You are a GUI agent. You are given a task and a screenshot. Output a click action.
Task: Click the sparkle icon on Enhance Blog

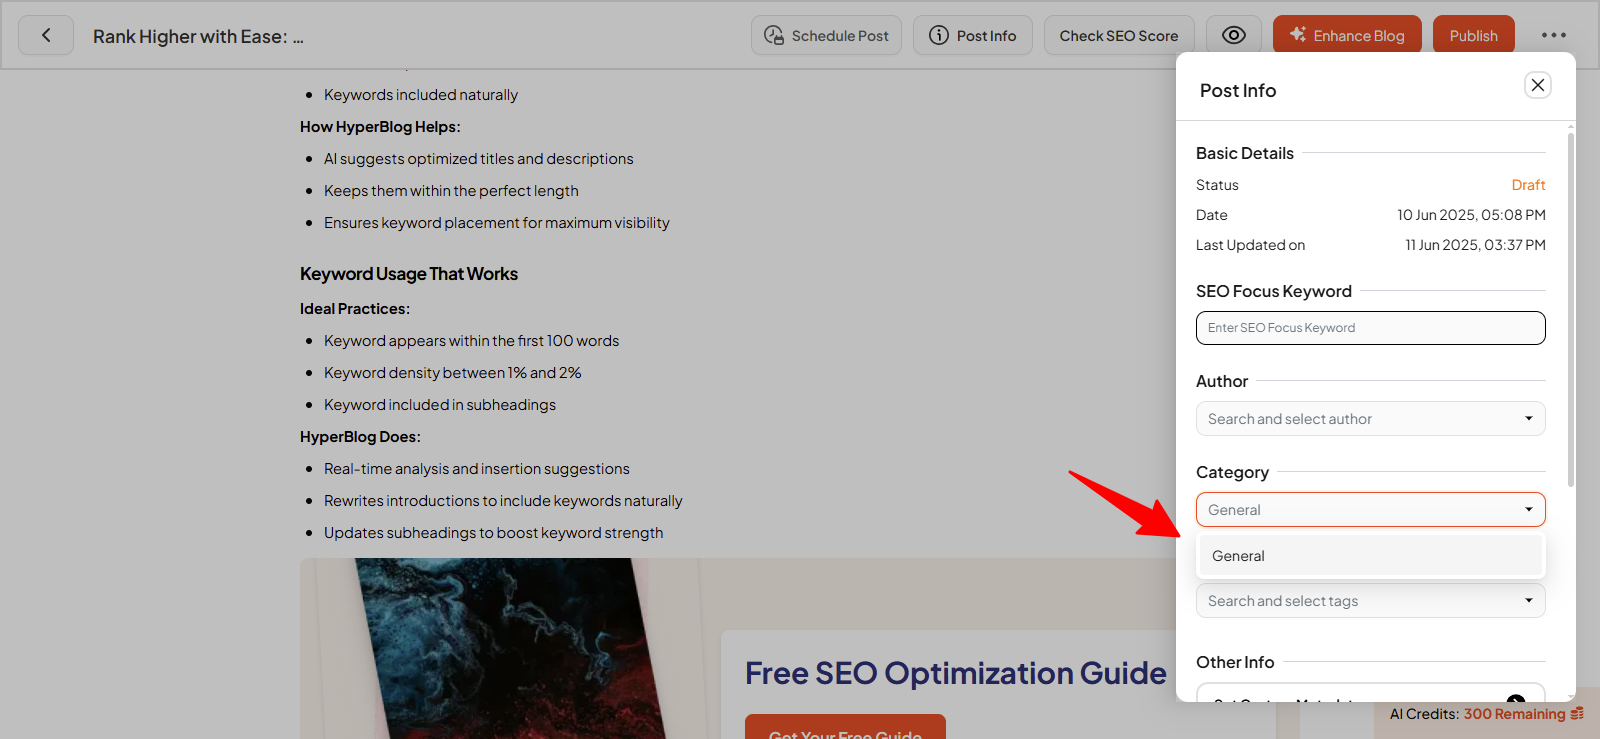coord(1298,34)
